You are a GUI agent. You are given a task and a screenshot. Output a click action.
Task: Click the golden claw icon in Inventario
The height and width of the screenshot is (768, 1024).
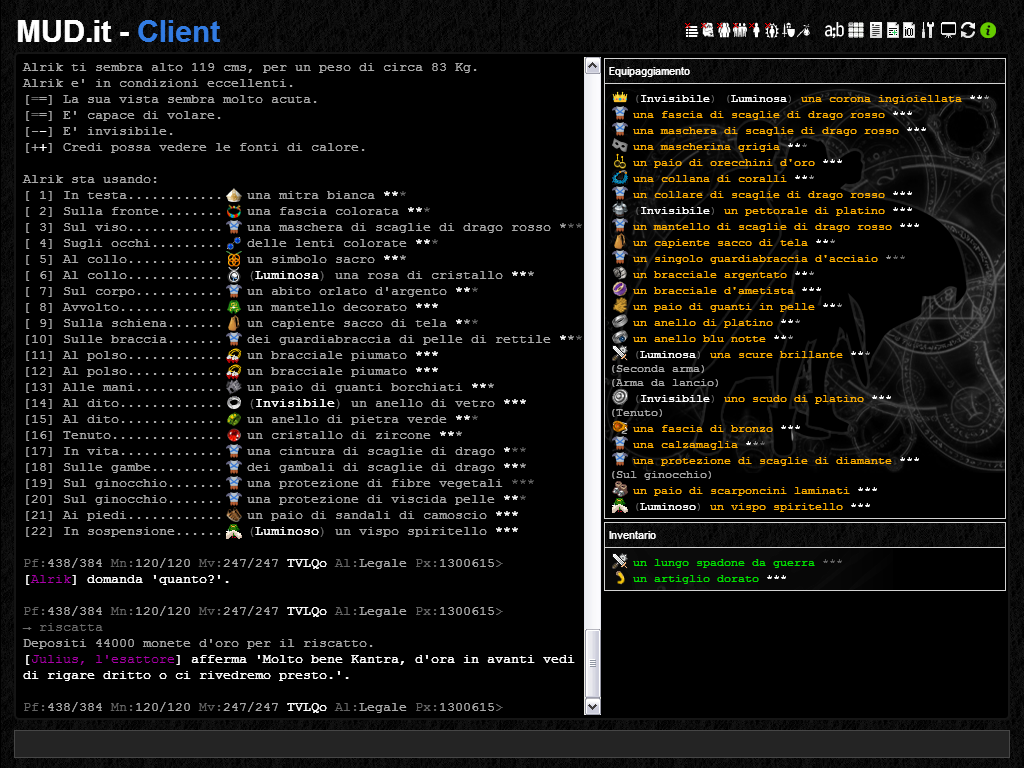point(620,578)
